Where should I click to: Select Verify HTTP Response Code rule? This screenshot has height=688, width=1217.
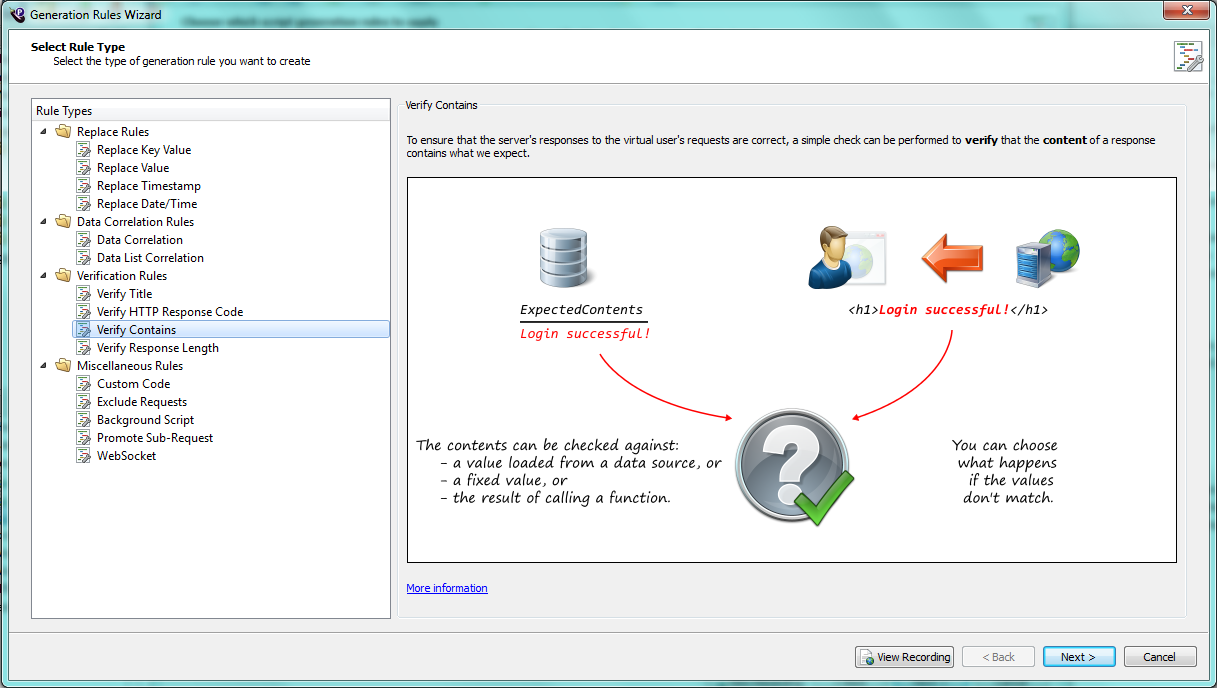[169, 312]
